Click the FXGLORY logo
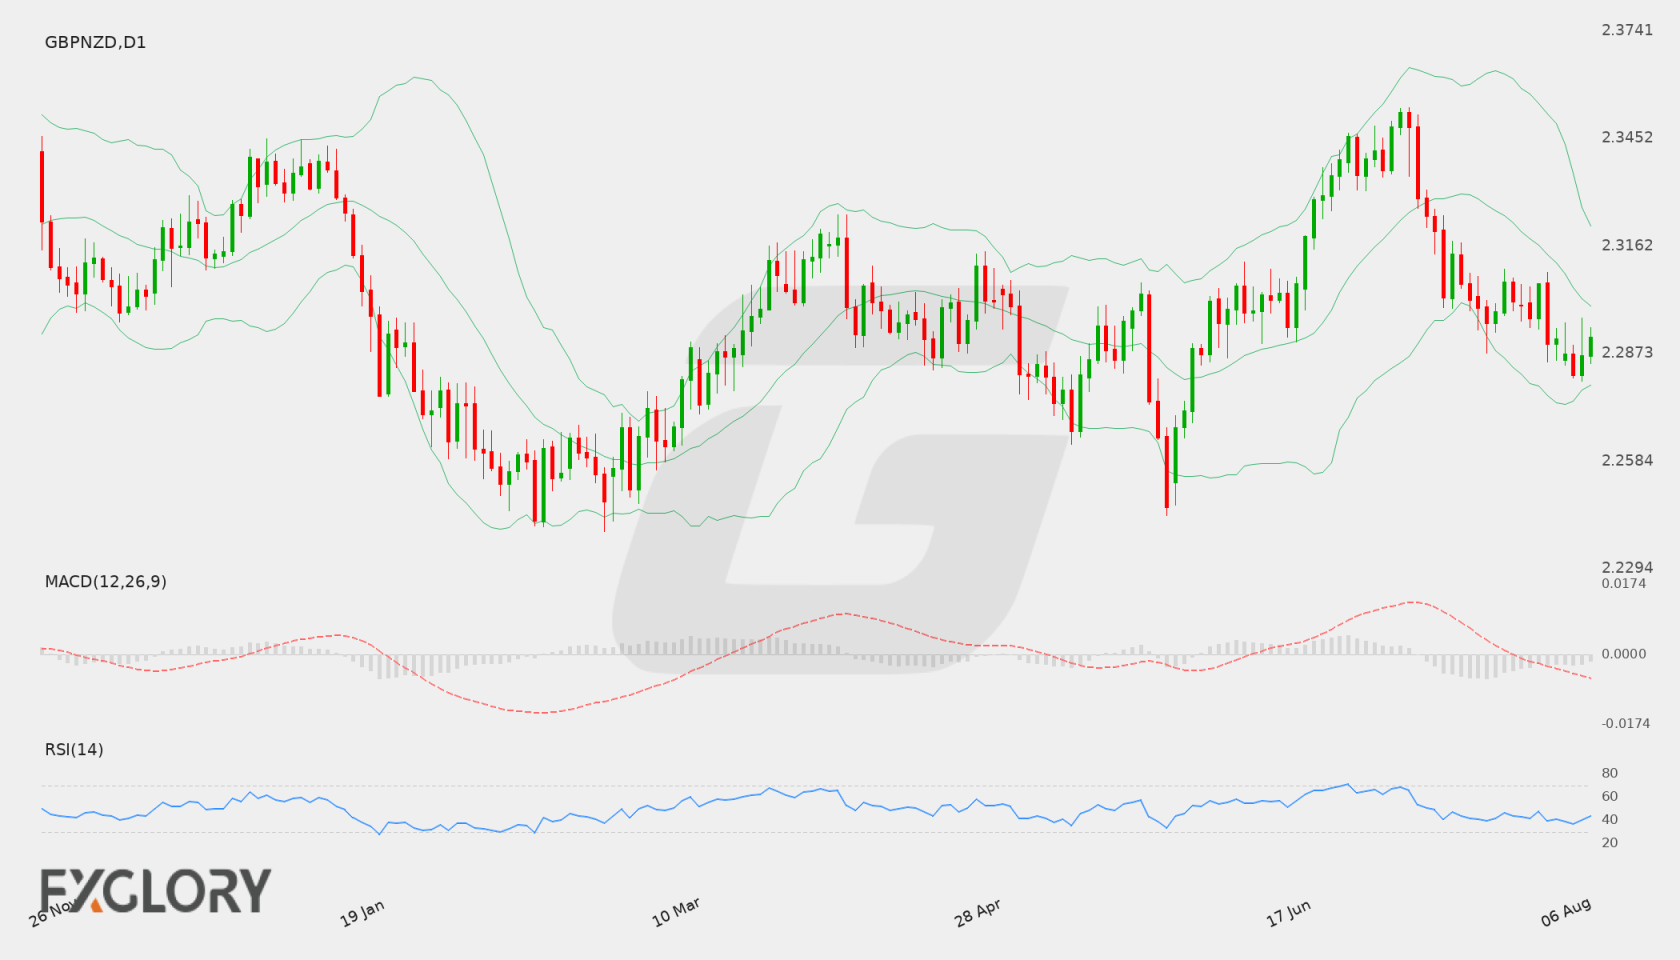 click(x=155, y=891)
